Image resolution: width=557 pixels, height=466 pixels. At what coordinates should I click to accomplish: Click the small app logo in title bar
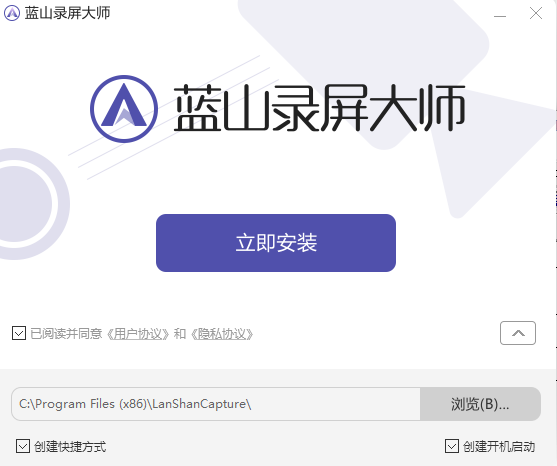click(x=12, y=13)
